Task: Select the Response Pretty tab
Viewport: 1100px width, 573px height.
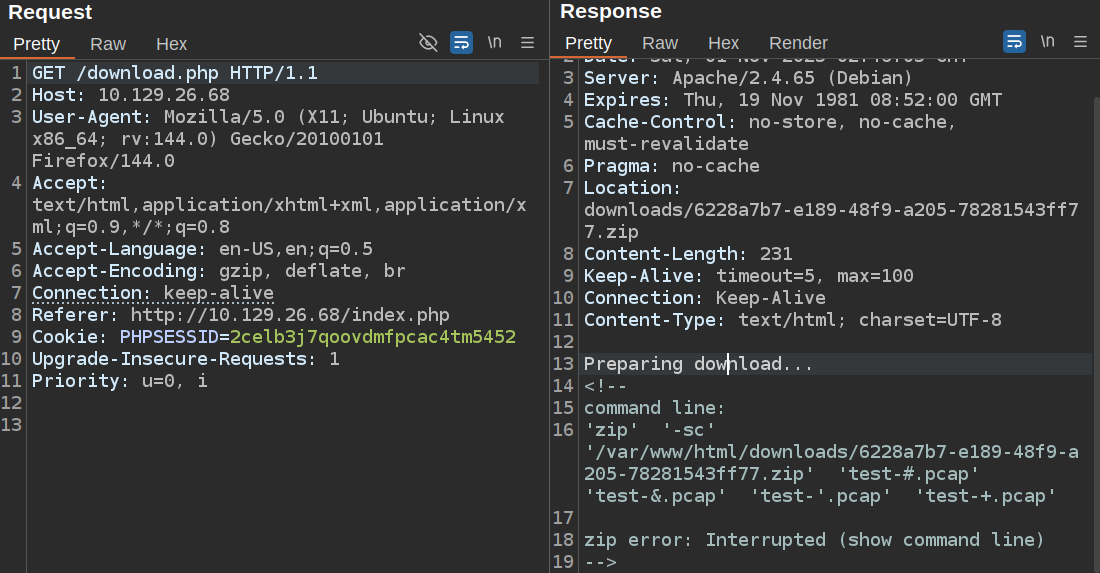Action: [588, 43]
